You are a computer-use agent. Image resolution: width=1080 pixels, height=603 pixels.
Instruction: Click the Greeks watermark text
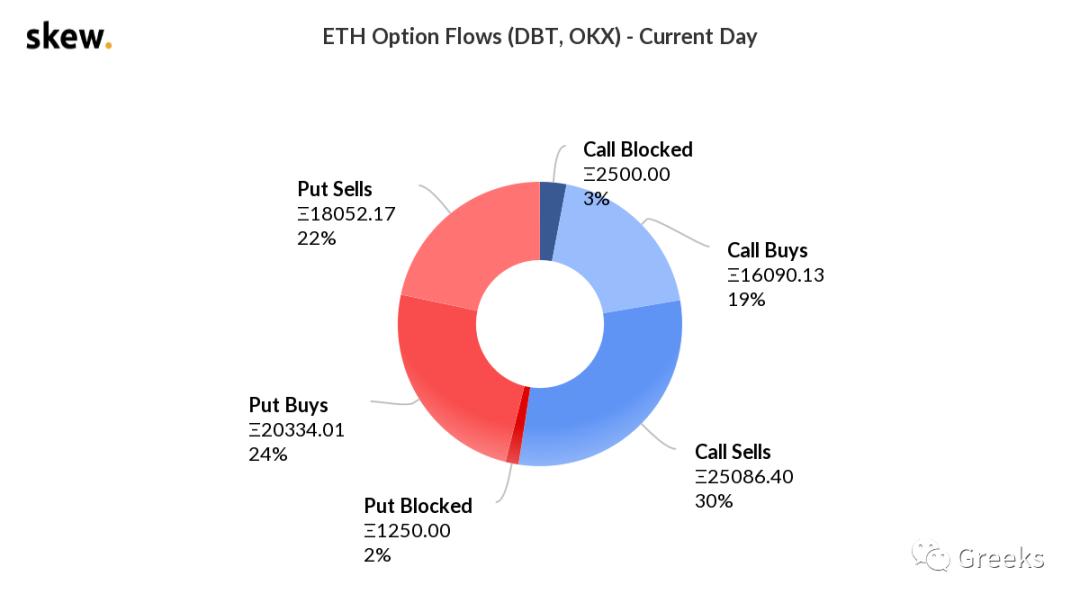point(1001,558)
